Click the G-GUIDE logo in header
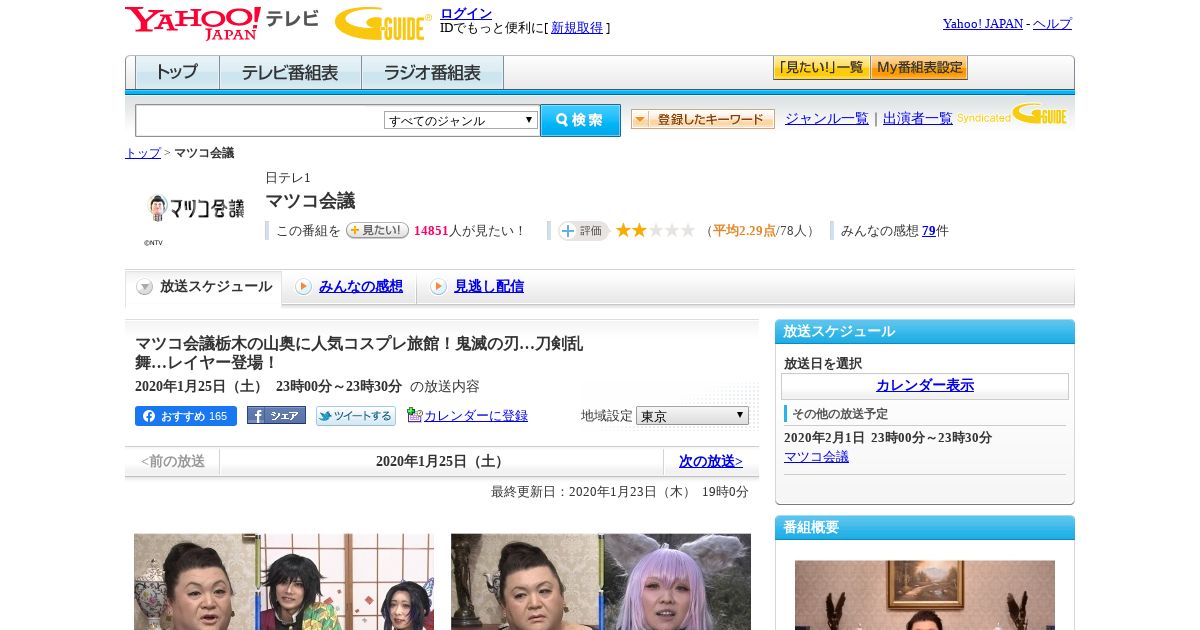The width and height of the screenshot is (1200, 630). point(383,23)
